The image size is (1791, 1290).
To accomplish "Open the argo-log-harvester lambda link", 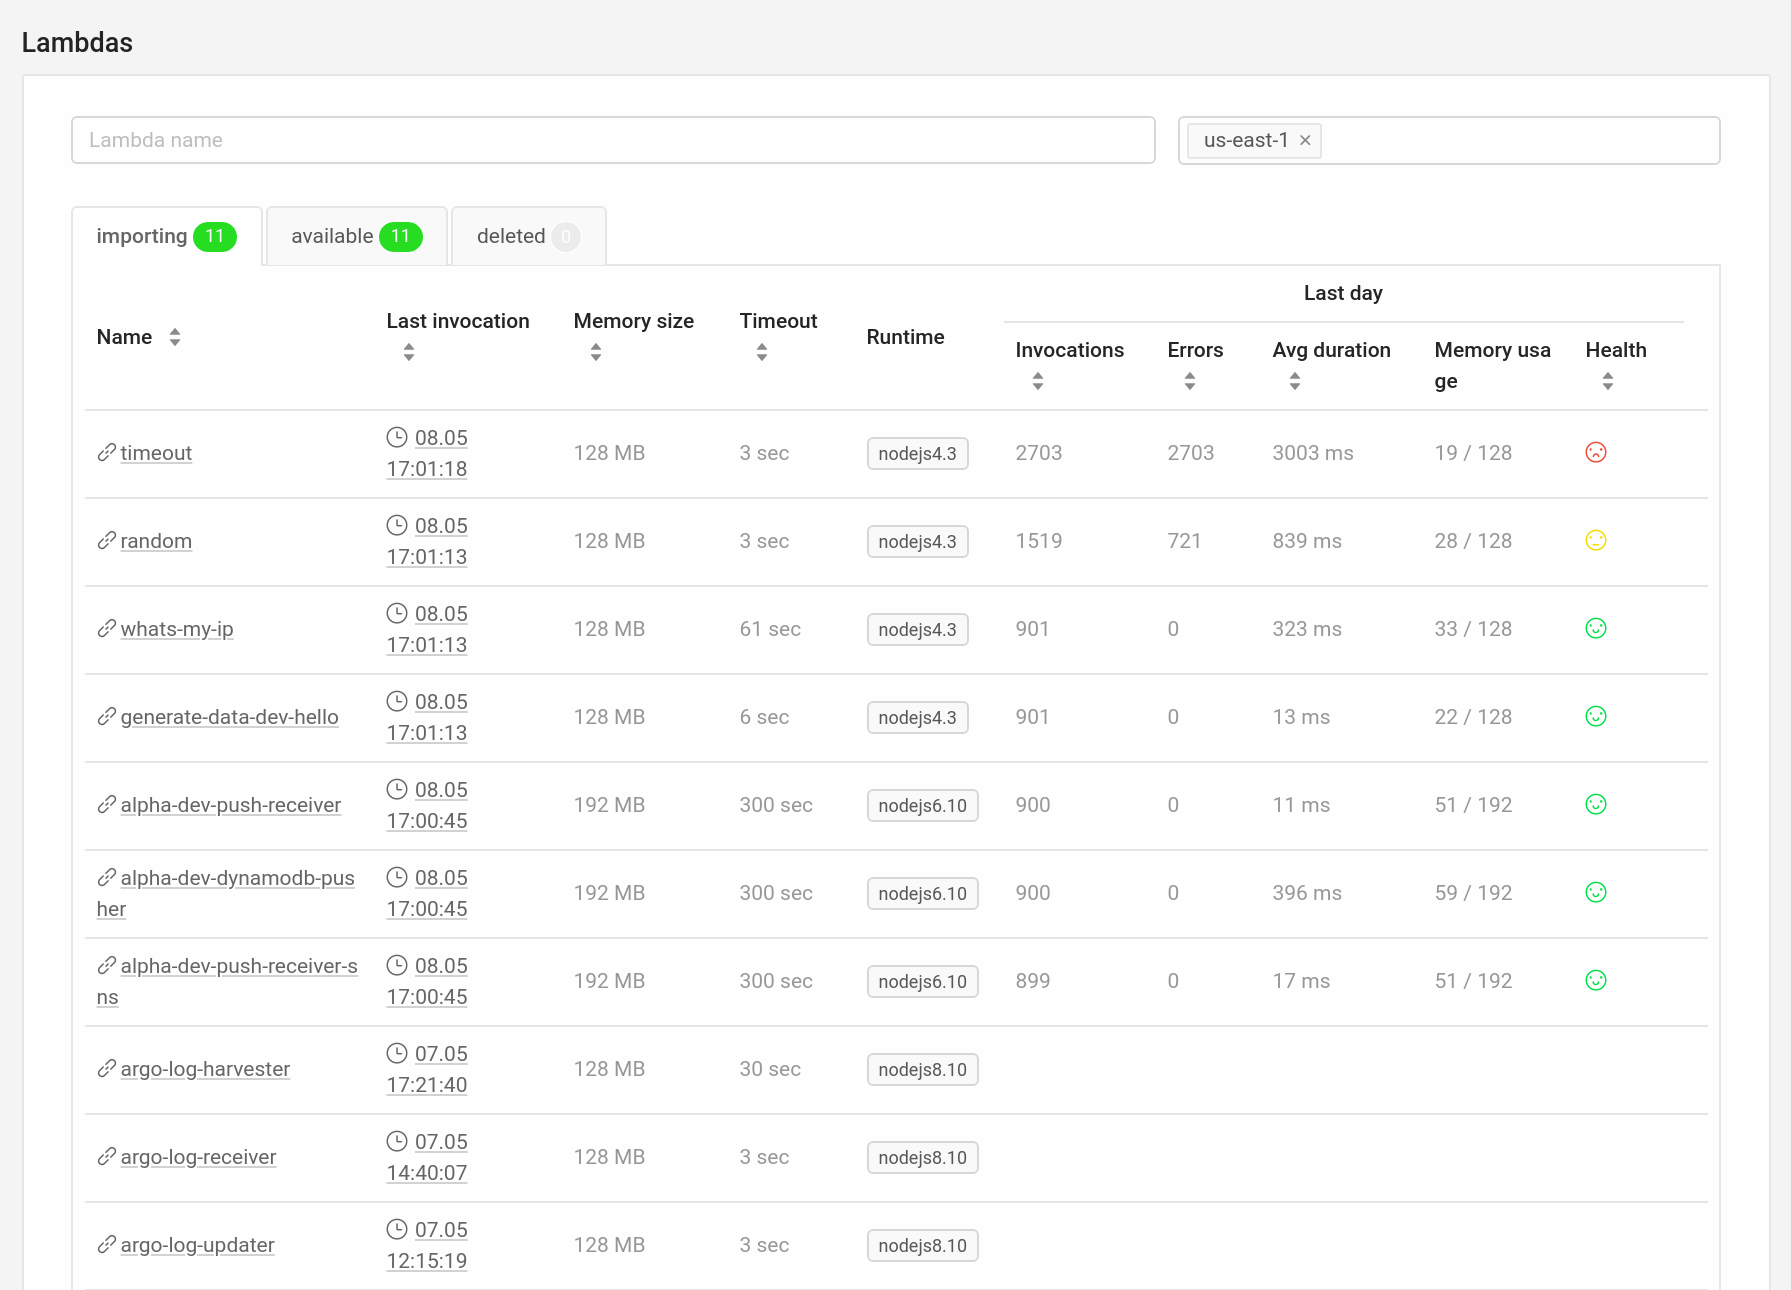I will pos(205,1069).
